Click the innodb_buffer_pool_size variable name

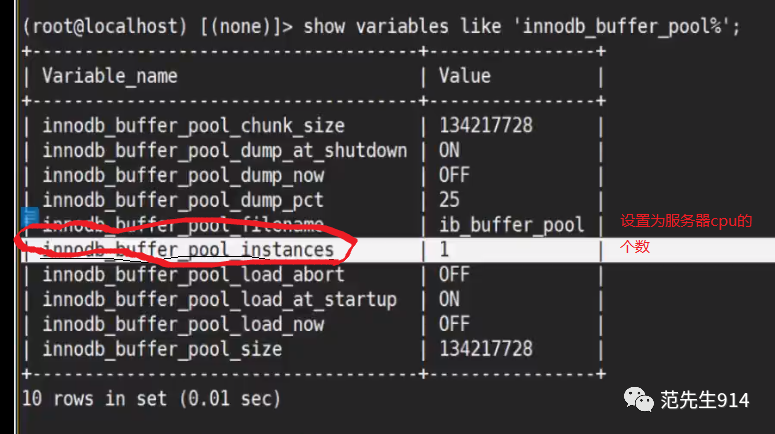pyautogui.click(x=162, y=349)
